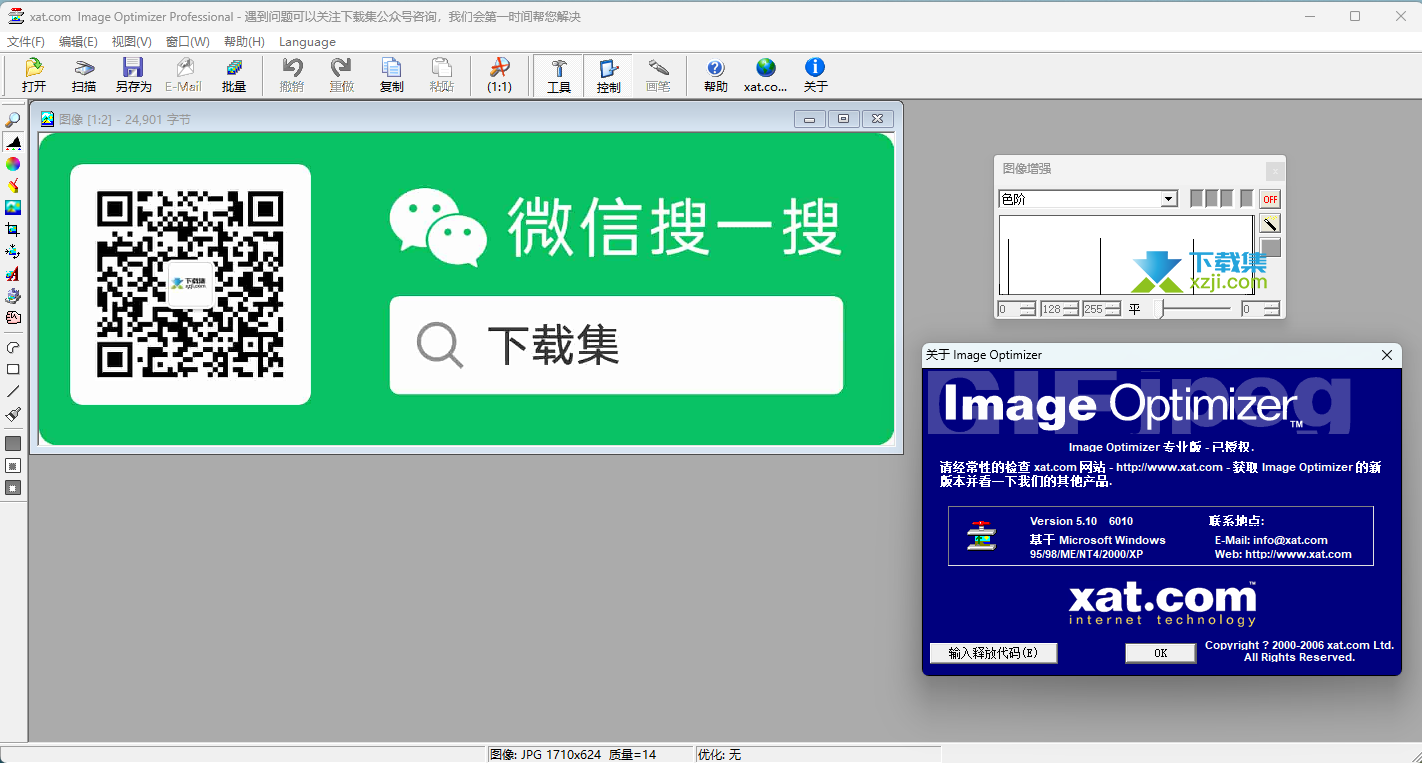Select the freehand lasso shape tool
Screen dimensions: 1422x763
point(13,347)
